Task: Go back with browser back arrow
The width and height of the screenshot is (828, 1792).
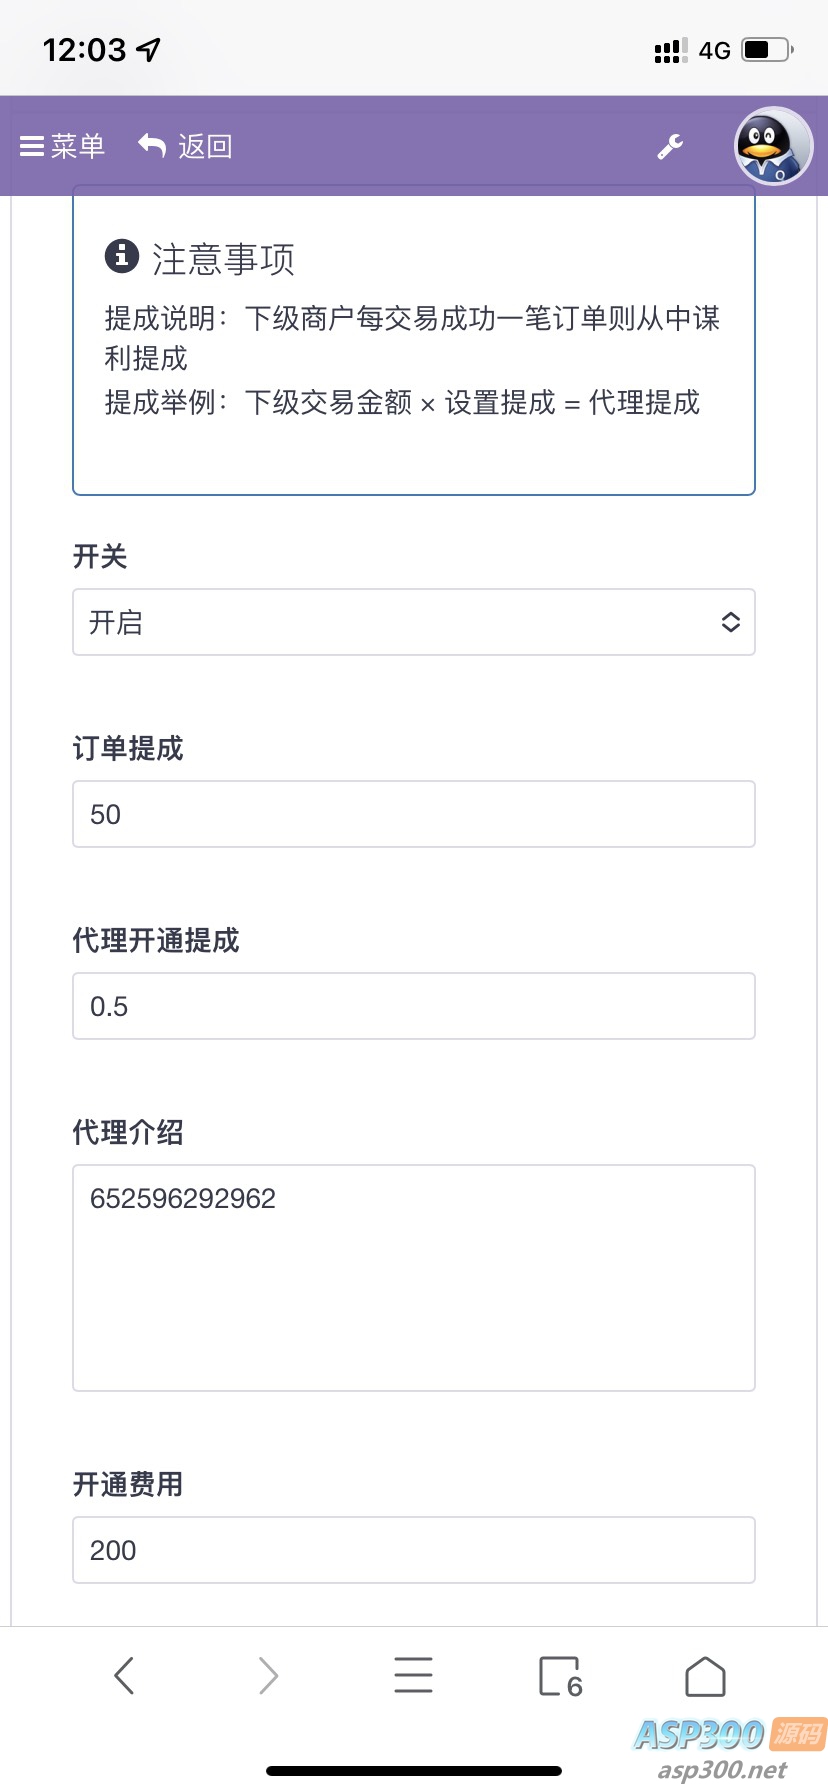Action: point(124,1675)
